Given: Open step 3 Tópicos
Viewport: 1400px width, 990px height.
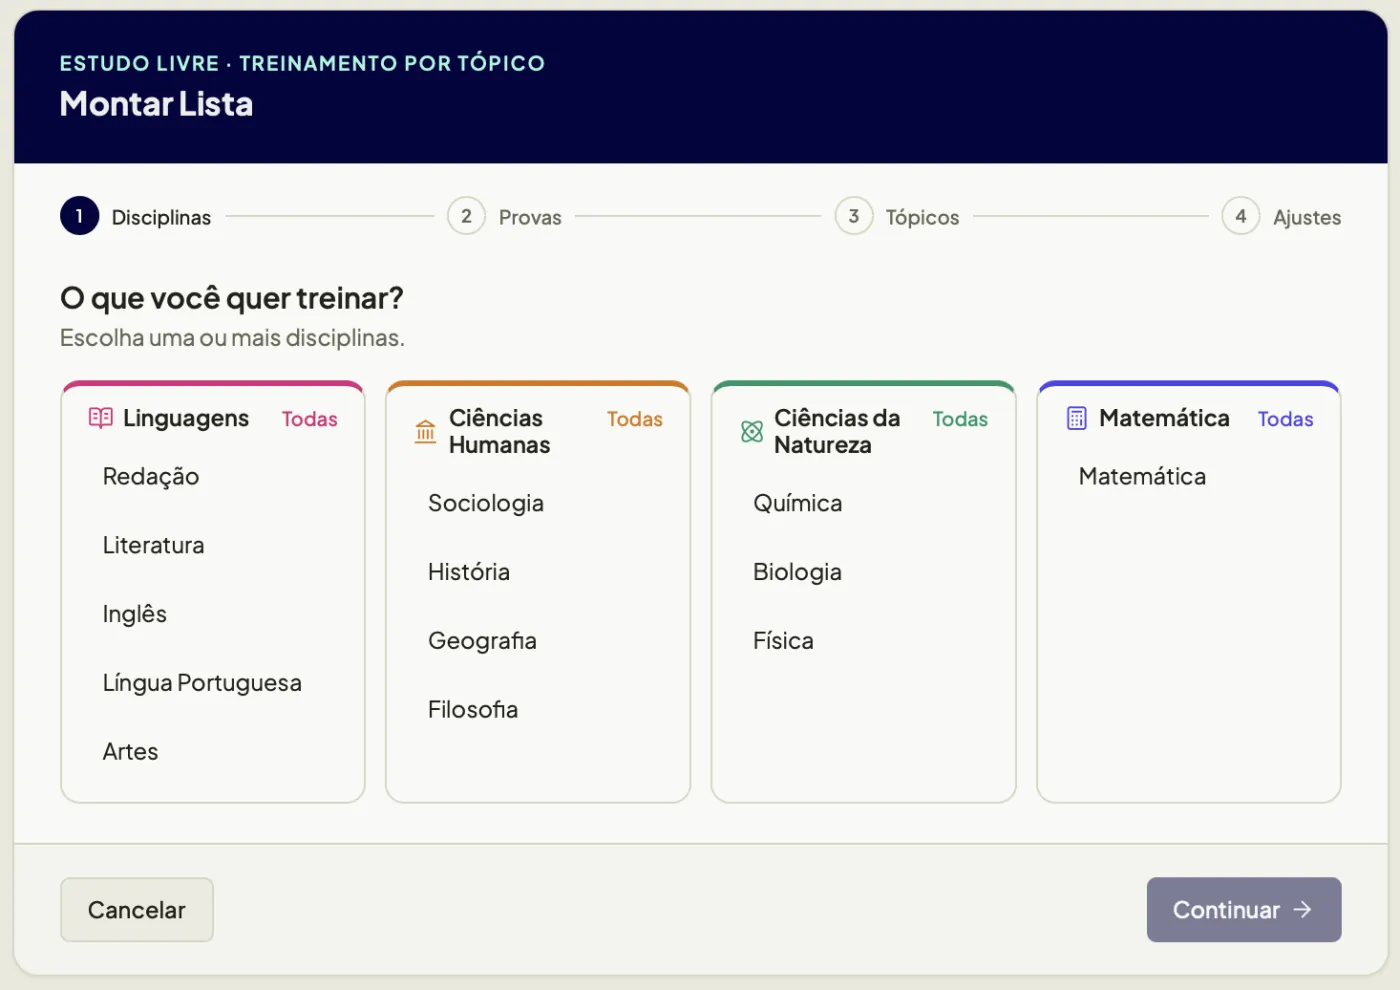Looking at the screenshot, I should pos(897,217).
